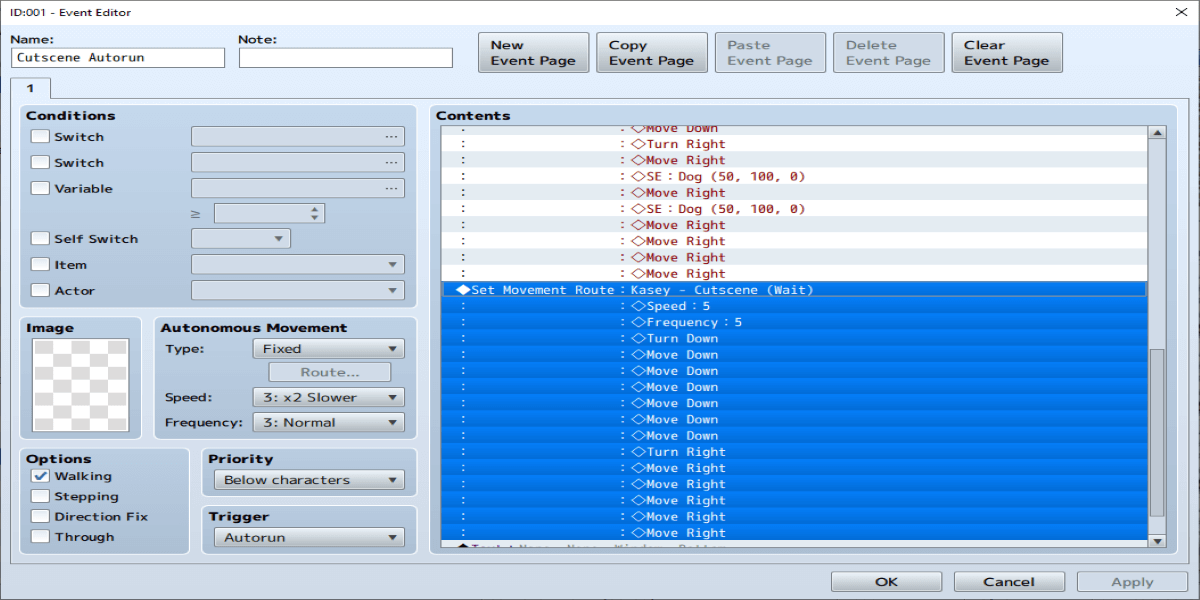The height and width of the screenshot is (600, 1200).
Task: Click the ellipsis button of the Variable condition
Action: coord(390,188)
